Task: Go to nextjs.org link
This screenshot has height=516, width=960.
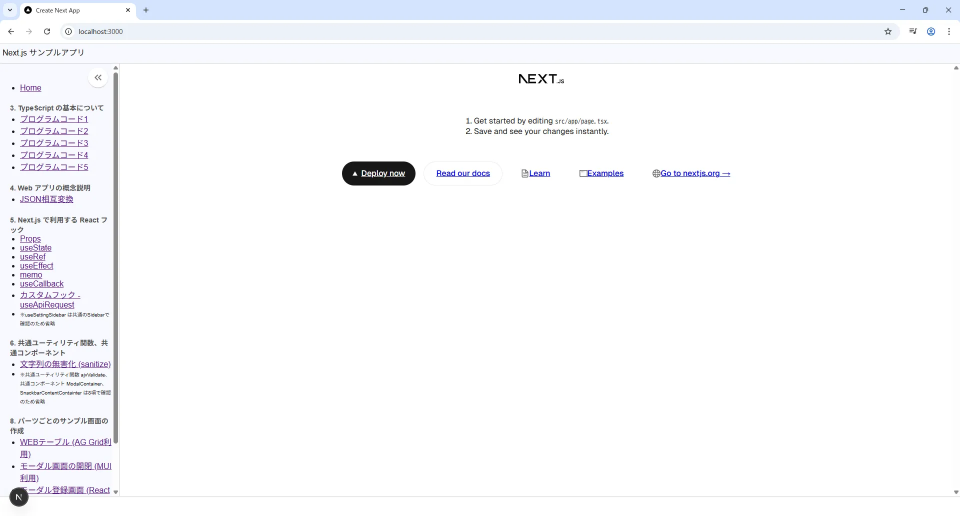Action: pyautogui.click(x=691, y=173)
